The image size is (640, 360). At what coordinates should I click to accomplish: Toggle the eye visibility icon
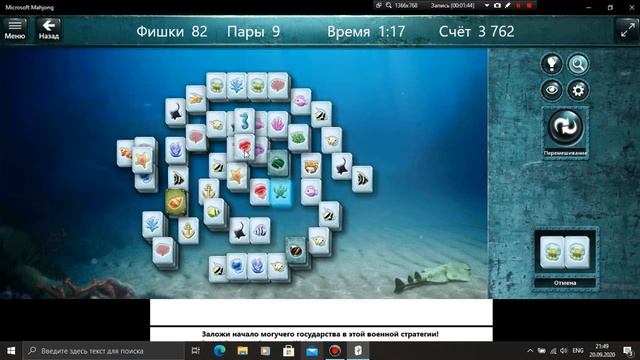551,90
